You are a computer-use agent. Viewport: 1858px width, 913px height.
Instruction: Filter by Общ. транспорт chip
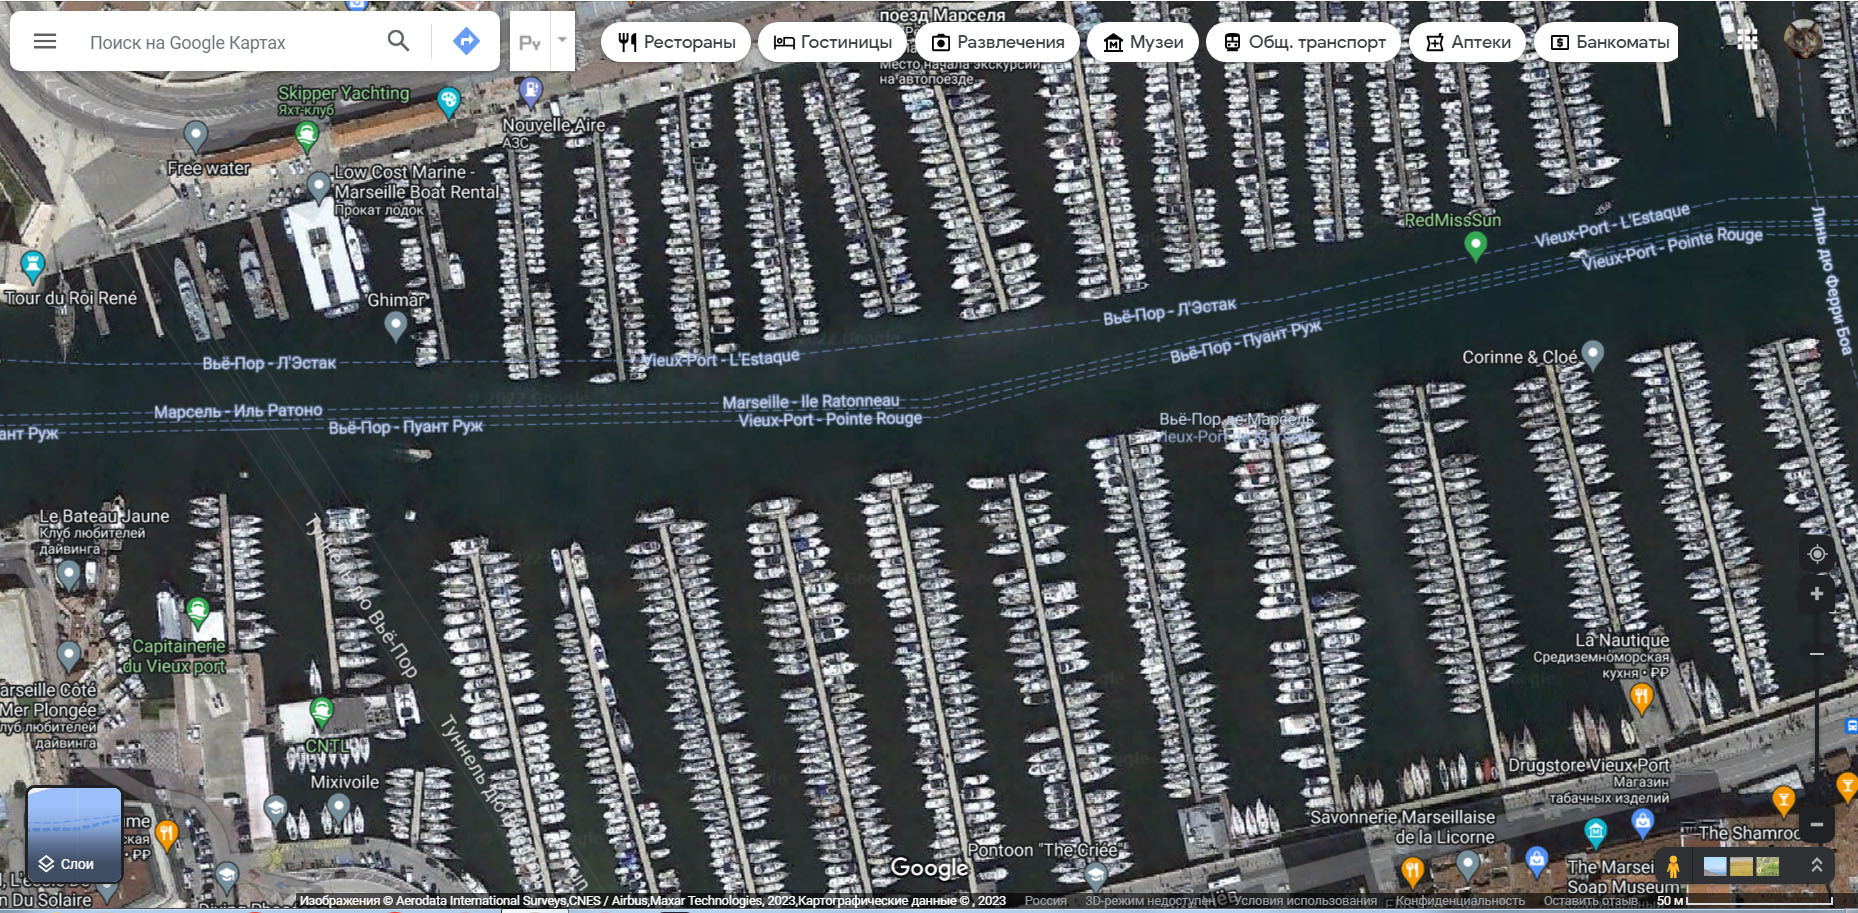[x=1303, y=42]
